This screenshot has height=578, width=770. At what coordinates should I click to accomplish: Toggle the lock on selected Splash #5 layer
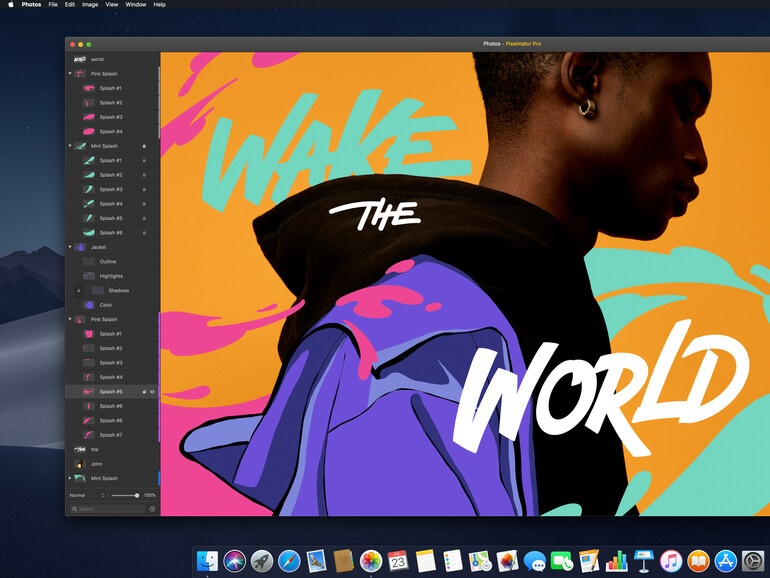144,392
